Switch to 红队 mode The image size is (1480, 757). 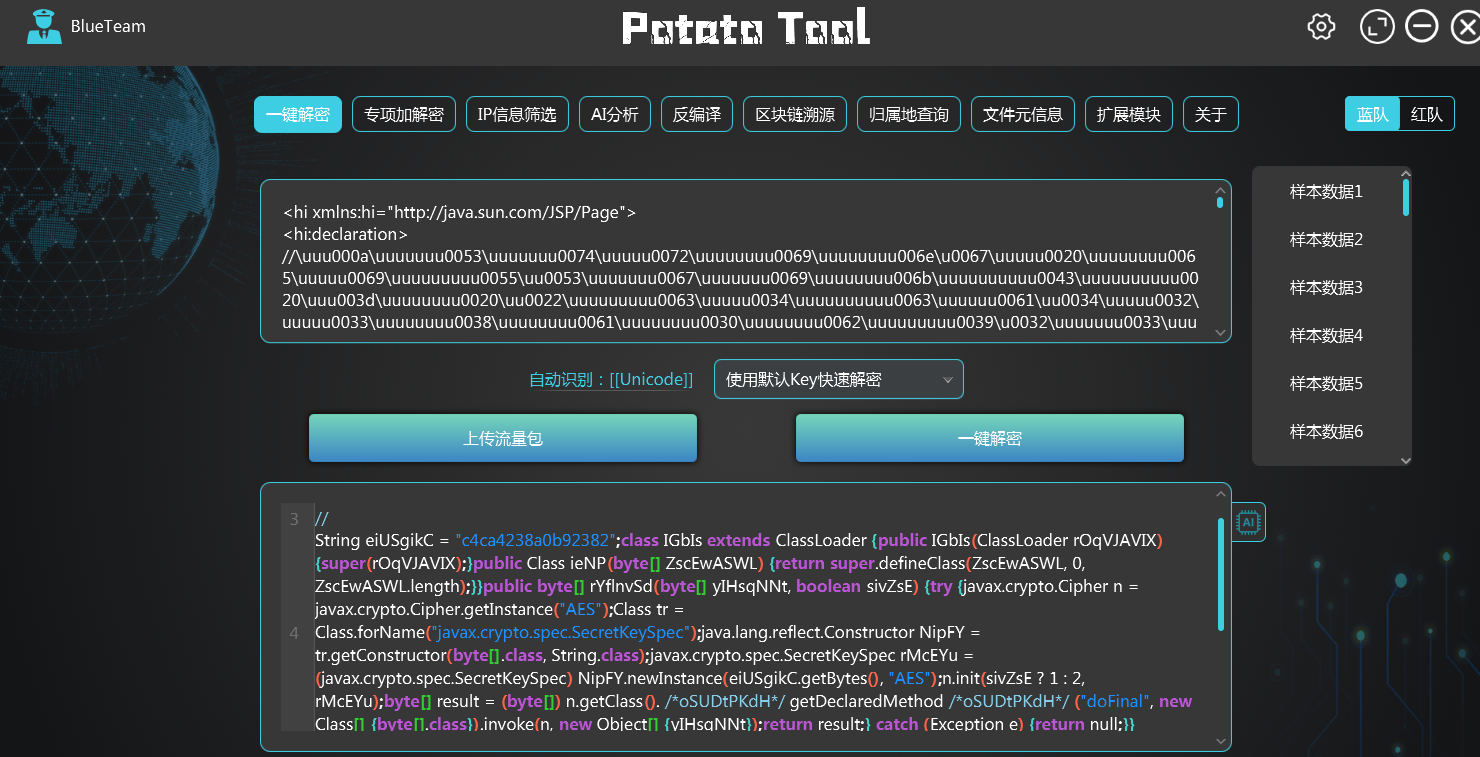click(1426, 114)
